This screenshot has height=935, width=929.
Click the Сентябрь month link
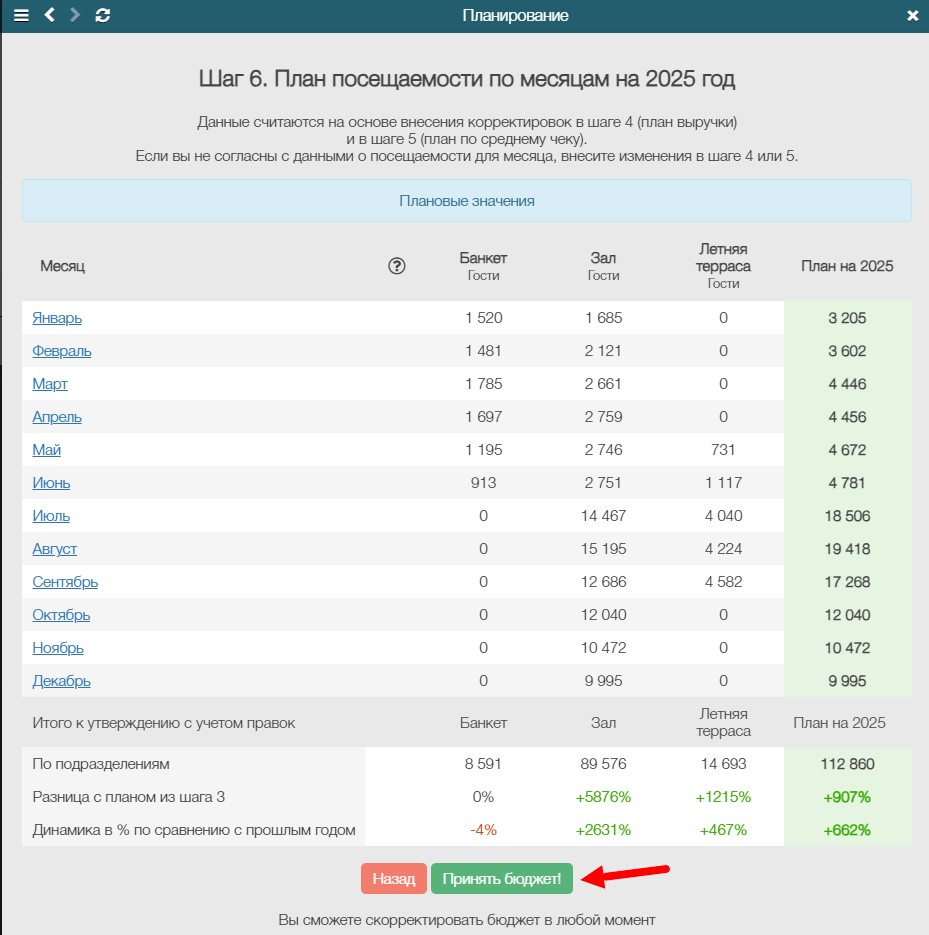coord(65,582)
